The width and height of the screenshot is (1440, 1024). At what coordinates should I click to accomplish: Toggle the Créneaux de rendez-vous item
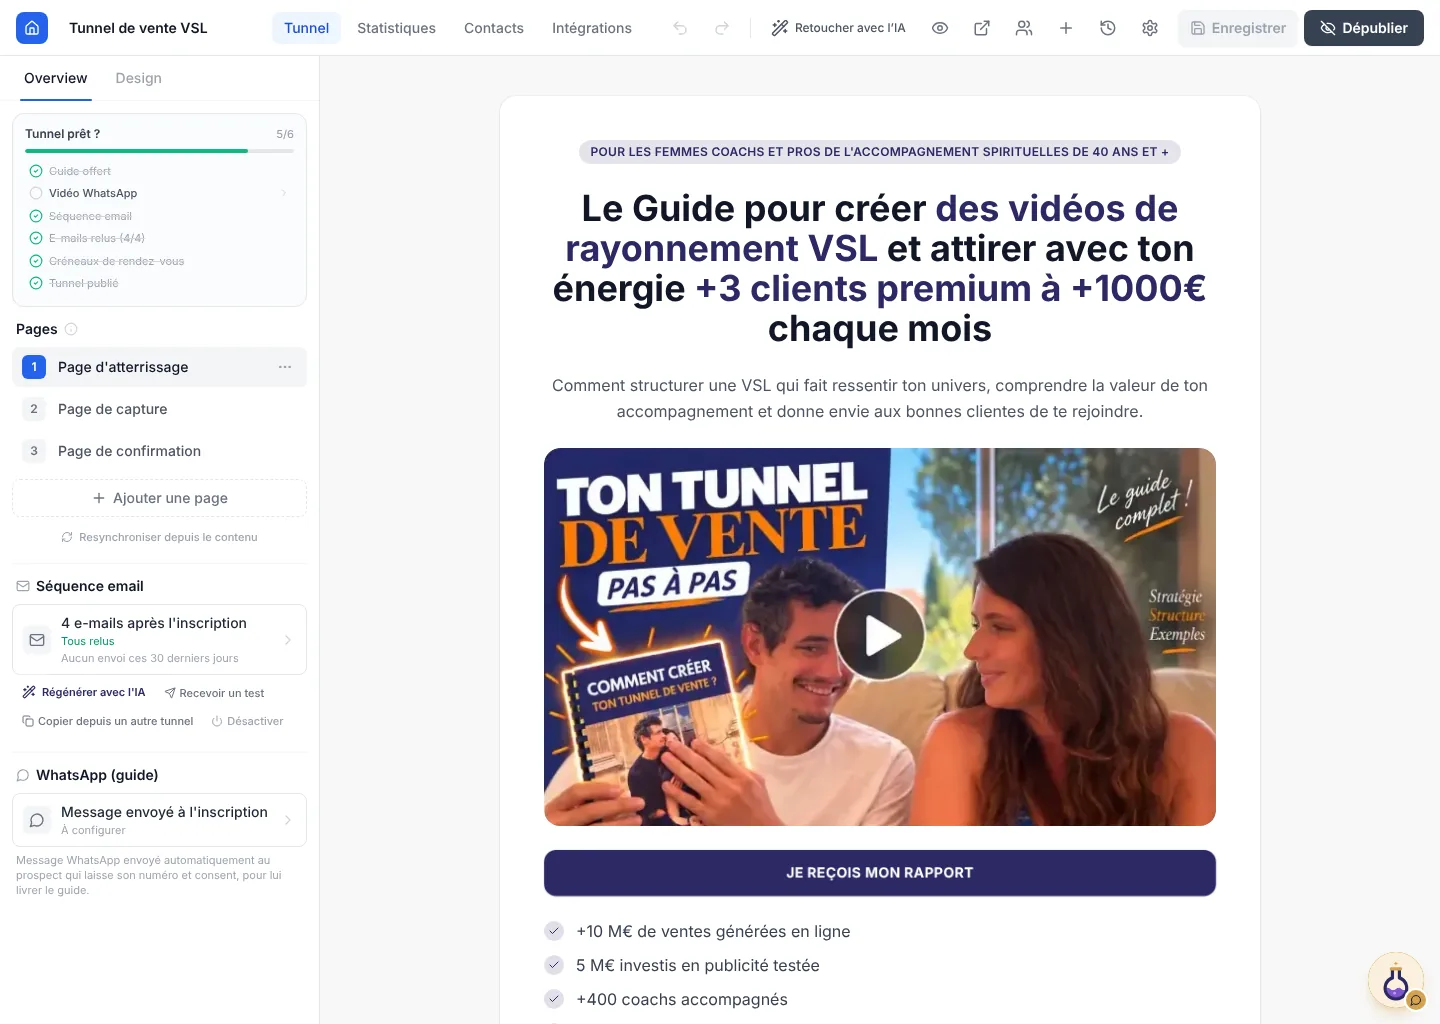point(36,261)
